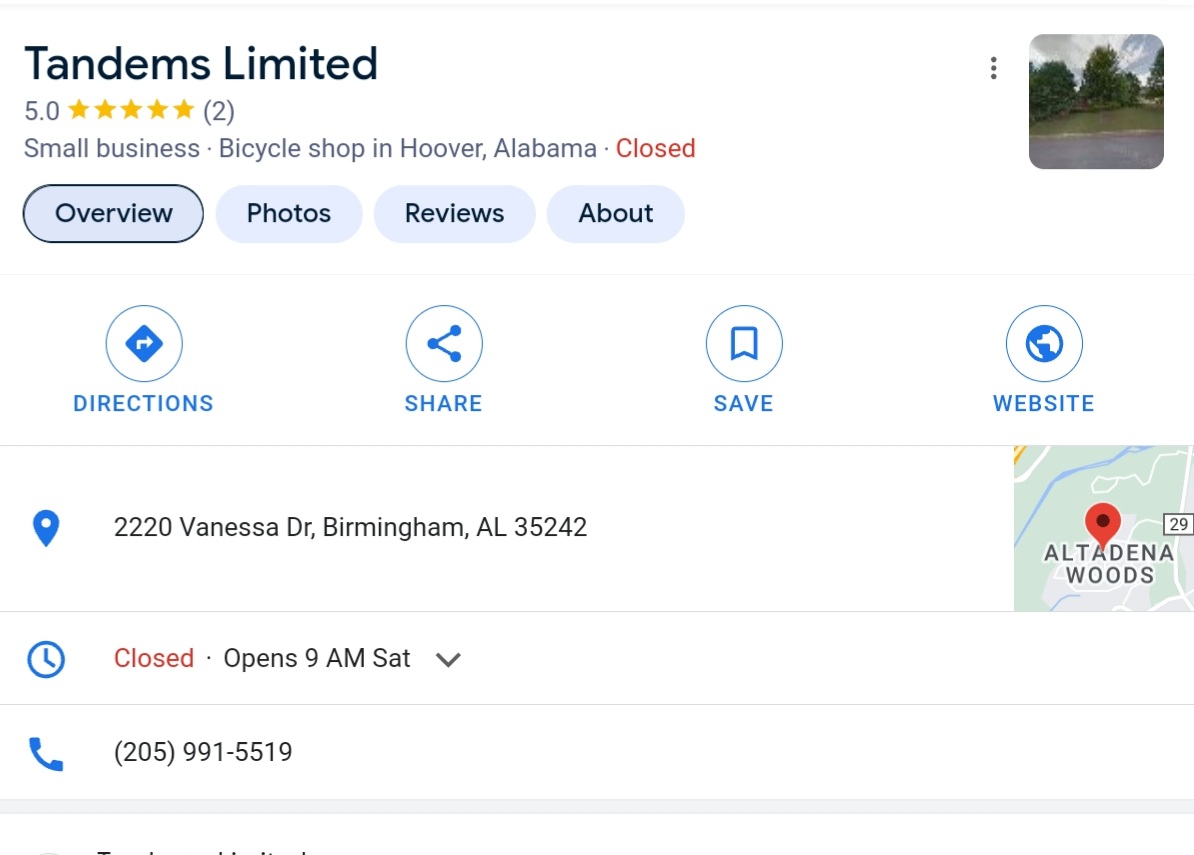Screen dimensions: 1194x855
Task: Click the (2) reviews count link
Action: pyautogui.click(x=219, y=111)
